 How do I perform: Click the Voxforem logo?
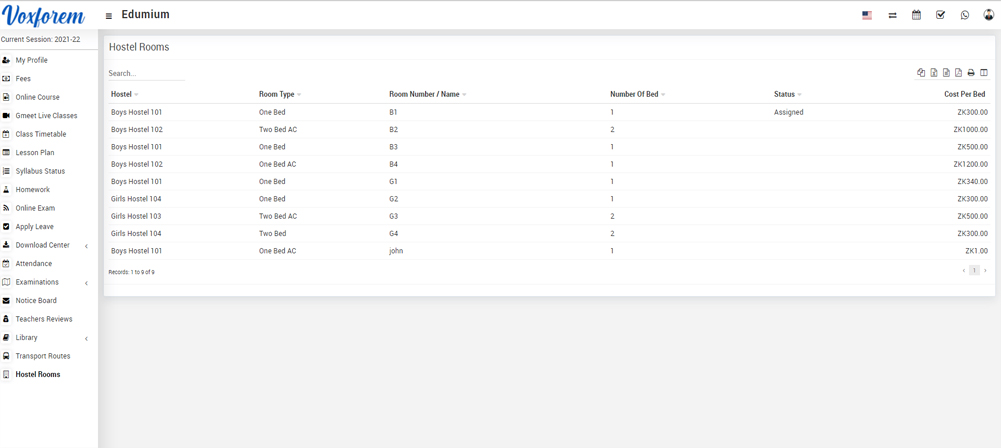tap(44, 16)
